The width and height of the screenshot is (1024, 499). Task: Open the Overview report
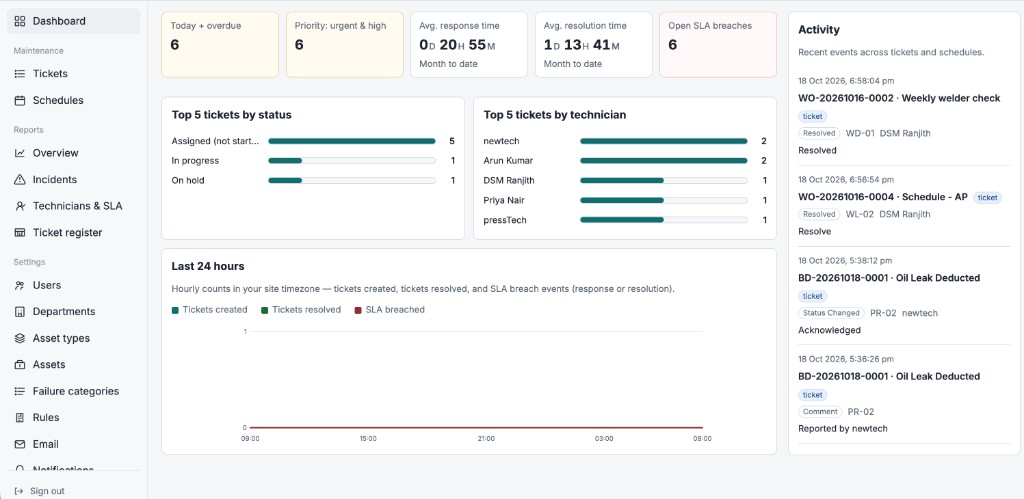73,153
